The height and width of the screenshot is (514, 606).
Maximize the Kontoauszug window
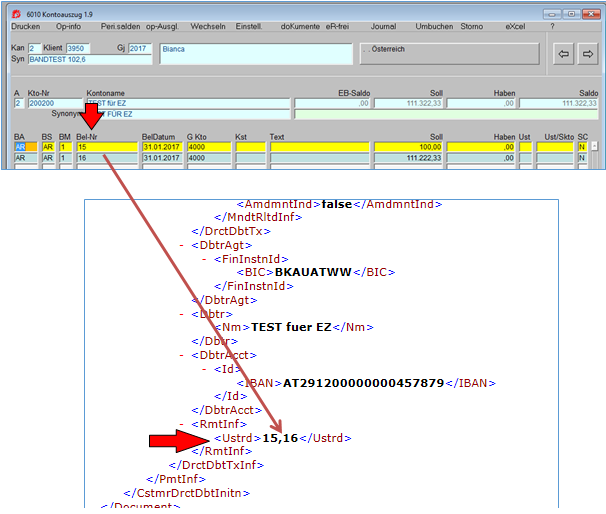(571, 14)
